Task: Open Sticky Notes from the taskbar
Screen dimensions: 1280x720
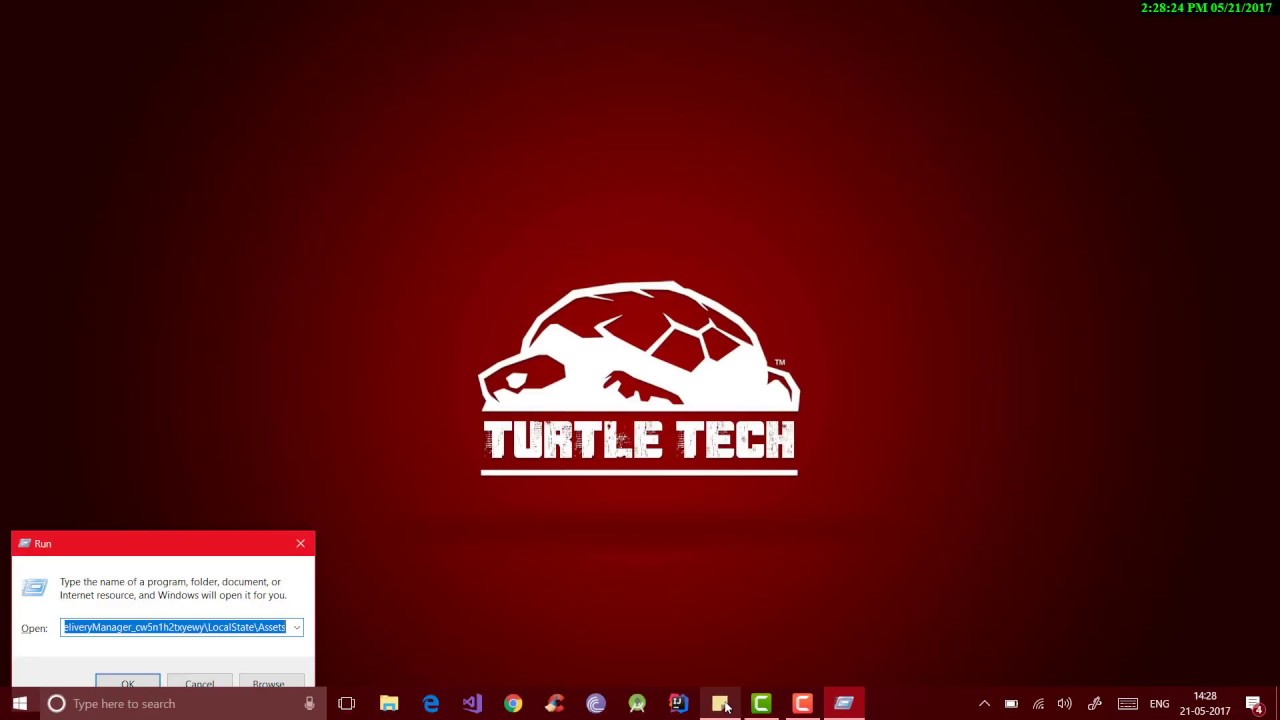Action: [x=720, y=704]
